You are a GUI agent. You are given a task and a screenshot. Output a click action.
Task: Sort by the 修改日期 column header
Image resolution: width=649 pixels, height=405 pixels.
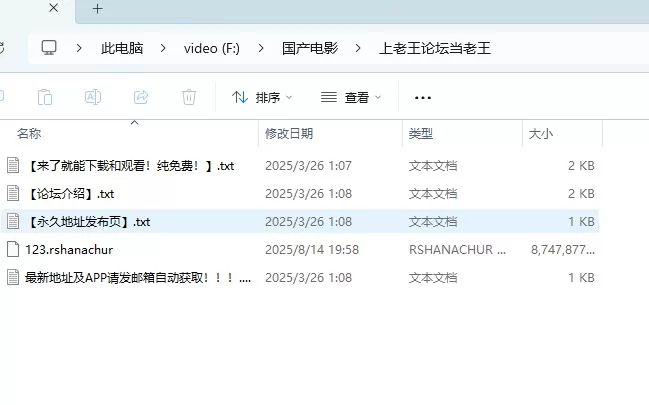(289, 134)
